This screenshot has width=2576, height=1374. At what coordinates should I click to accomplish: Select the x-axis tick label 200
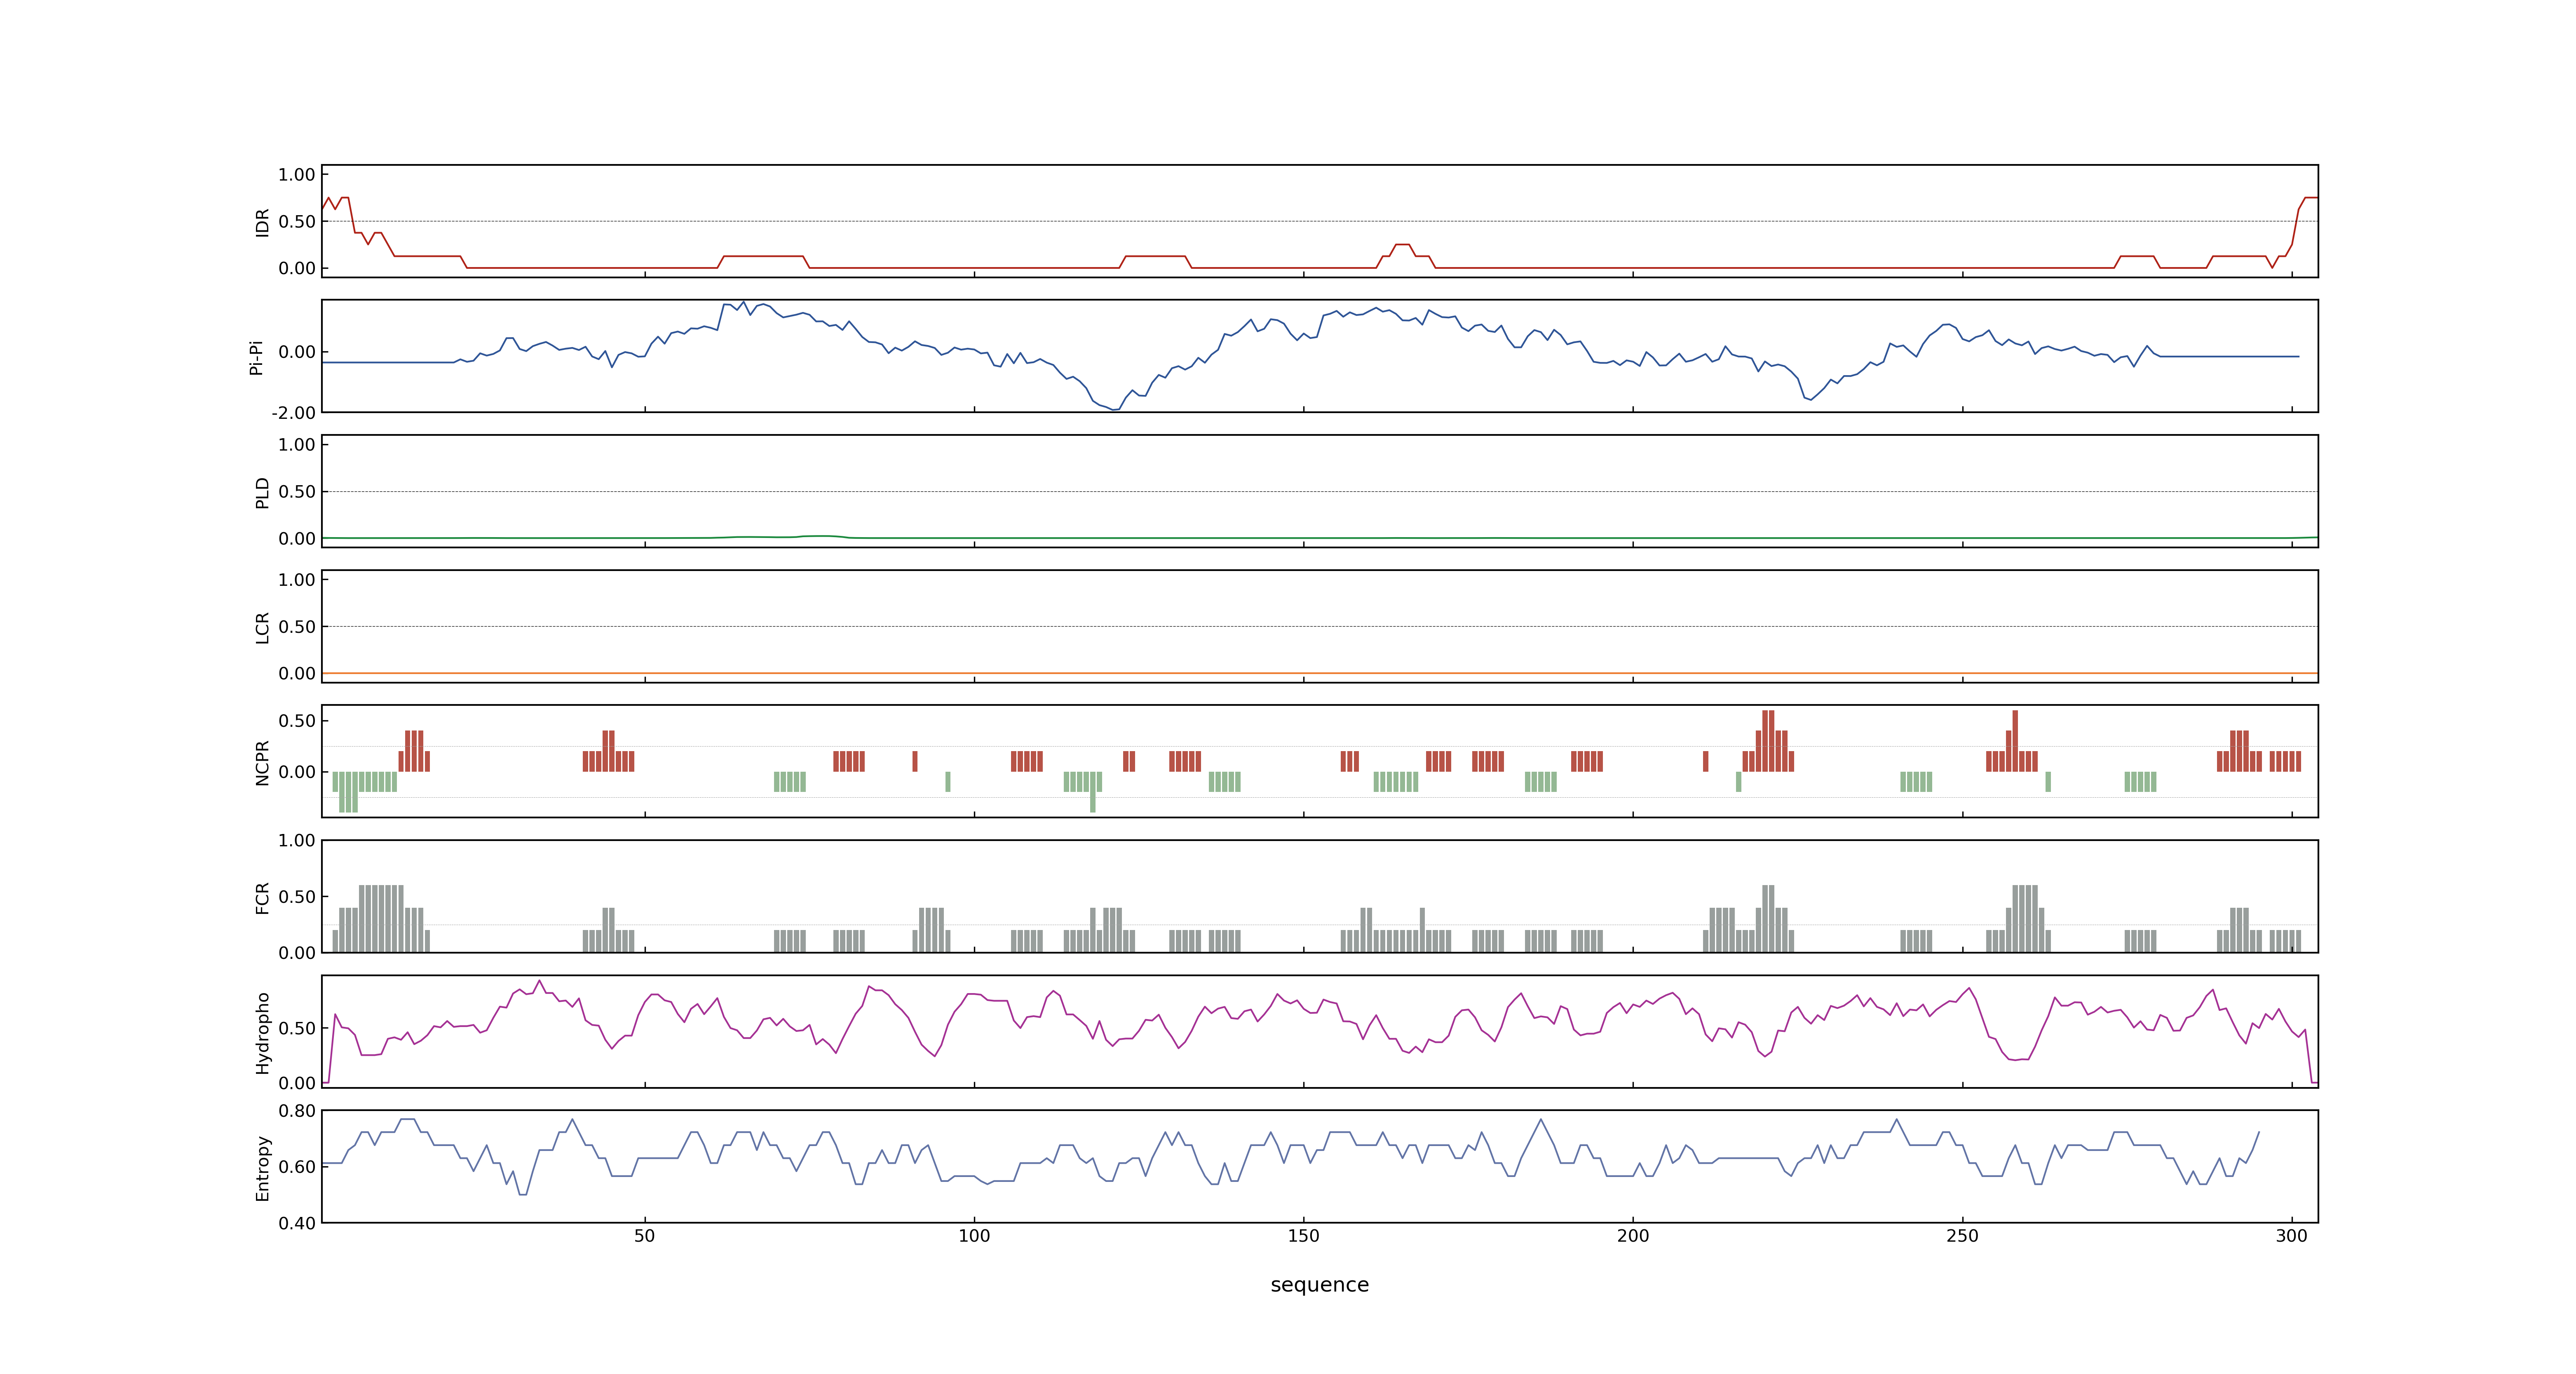tap(1633, 1236)
